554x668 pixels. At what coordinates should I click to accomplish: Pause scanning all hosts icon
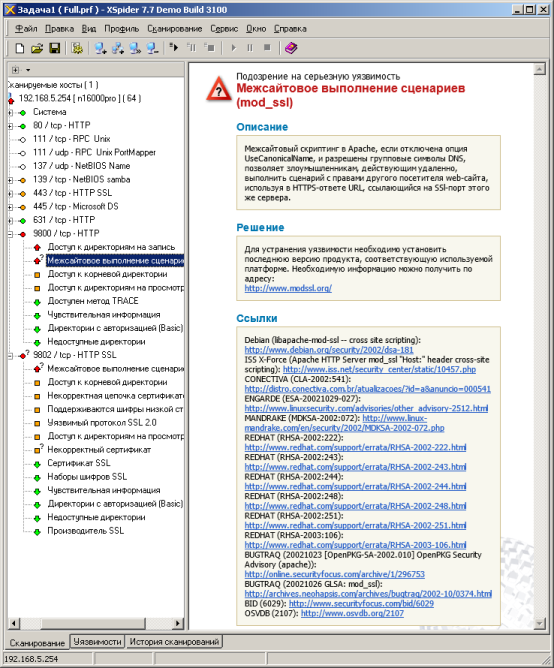pos(192,47)
